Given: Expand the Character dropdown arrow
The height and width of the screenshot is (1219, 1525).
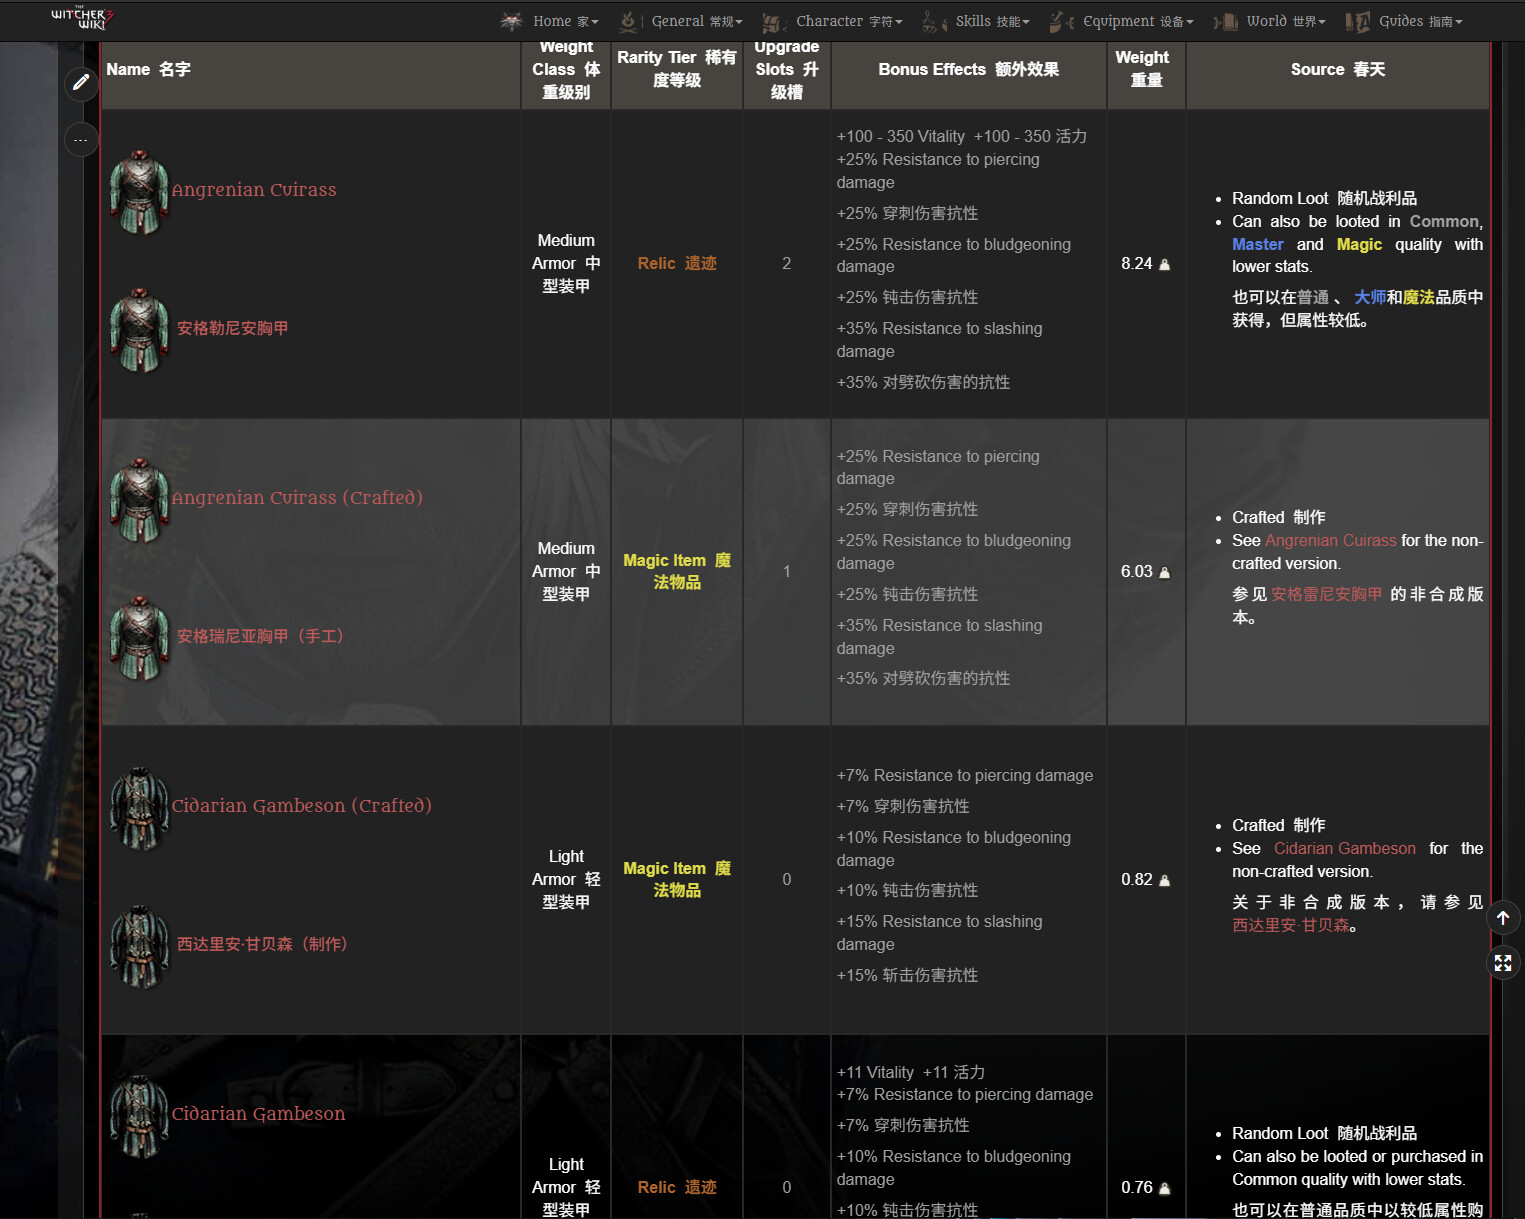Looking at the screenshot, I should click(x=899, y=22).
